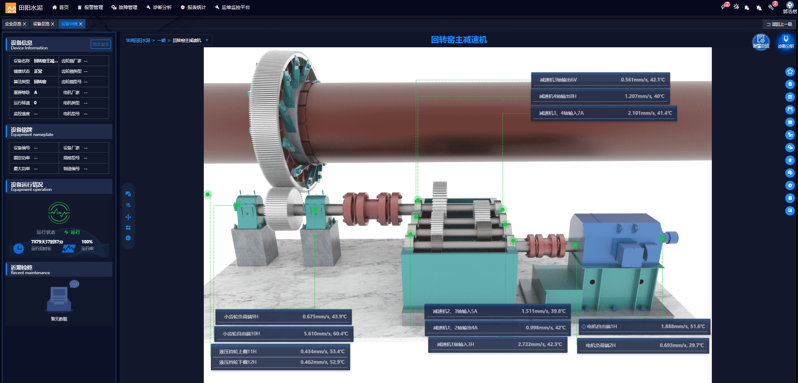The image size is (798, 383).
Task: Select the four-squares grid icon in left floating toolbar
Action: point(128,227)
